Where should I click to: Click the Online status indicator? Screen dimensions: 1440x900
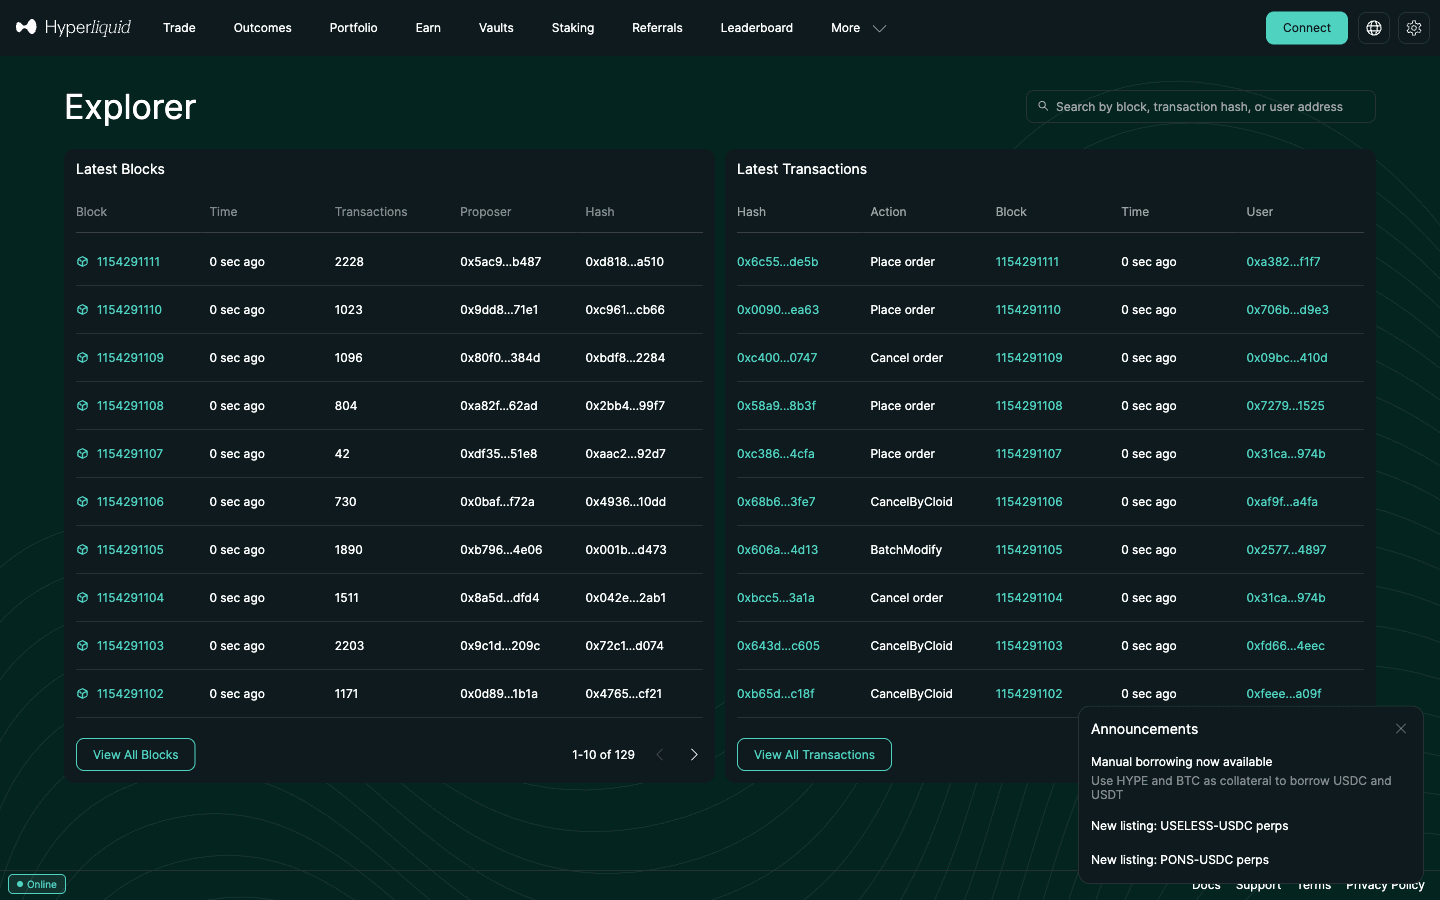pyautogui.click(x=37, y=884)
